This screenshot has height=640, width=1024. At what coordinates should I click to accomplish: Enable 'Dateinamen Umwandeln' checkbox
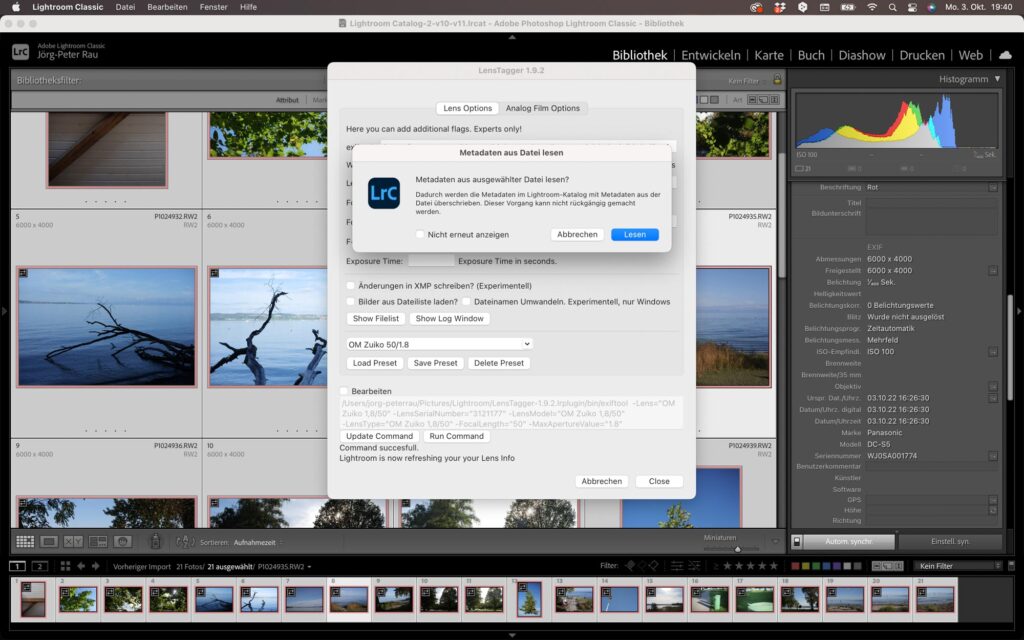tap(466, 302)
